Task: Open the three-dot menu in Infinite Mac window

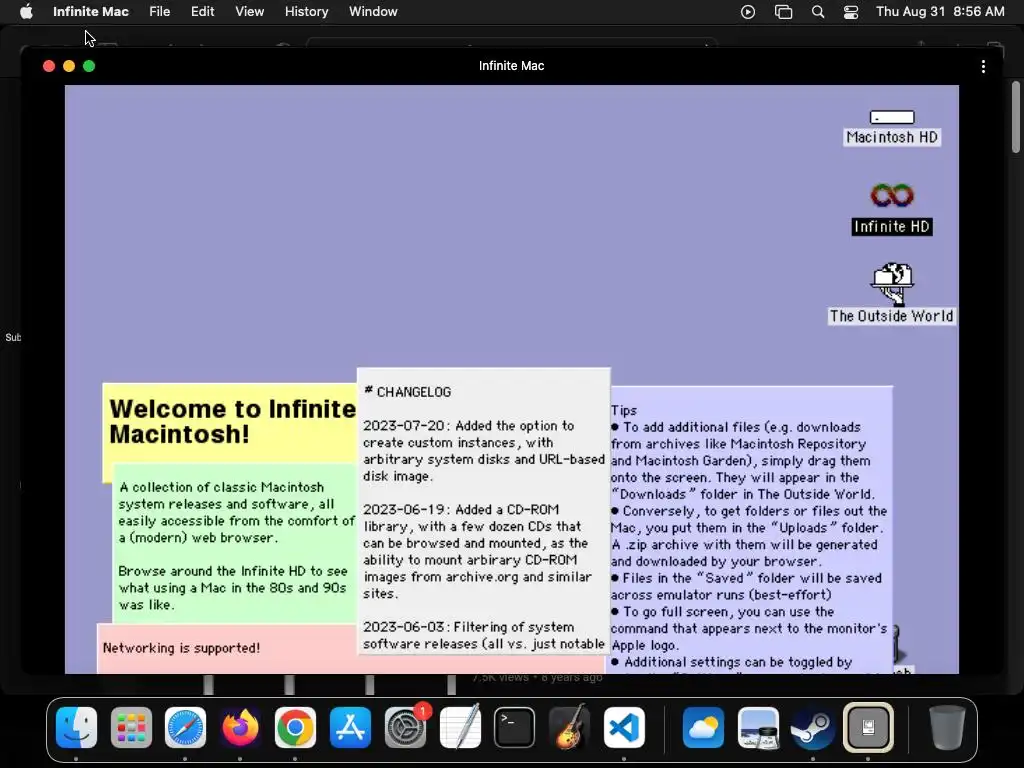Action: 983,66
